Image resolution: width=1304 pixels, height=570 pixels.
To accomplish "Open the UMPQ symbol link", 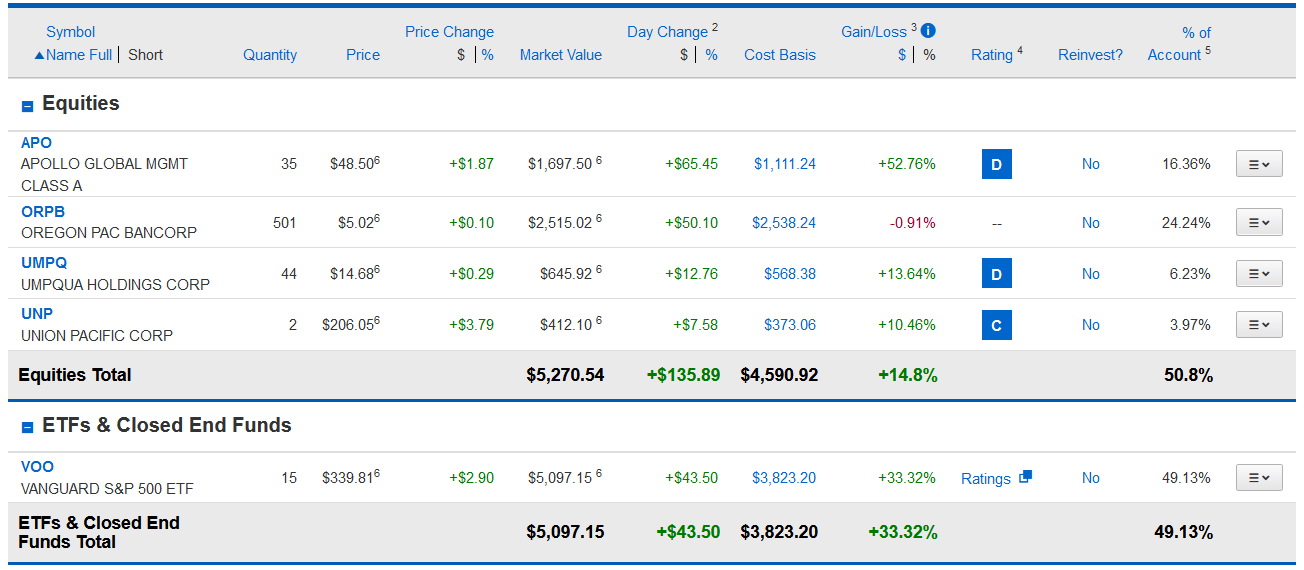I will click(44, 263).
